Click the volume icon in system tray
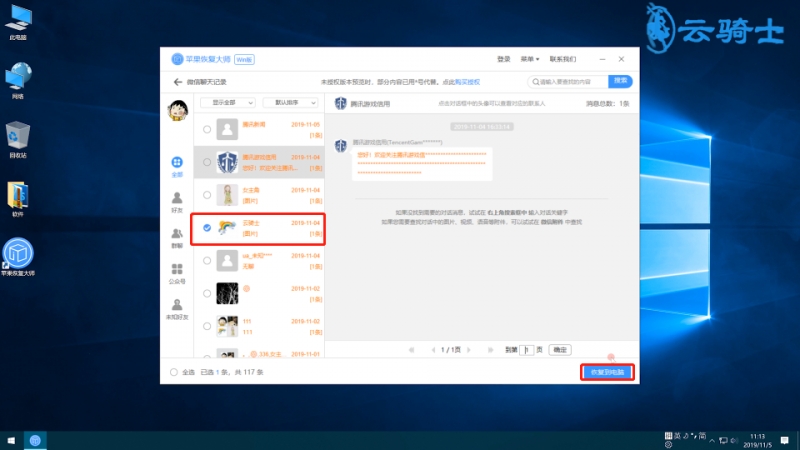The width and height of the screenshot is (800, 450). tap(734, 440)
